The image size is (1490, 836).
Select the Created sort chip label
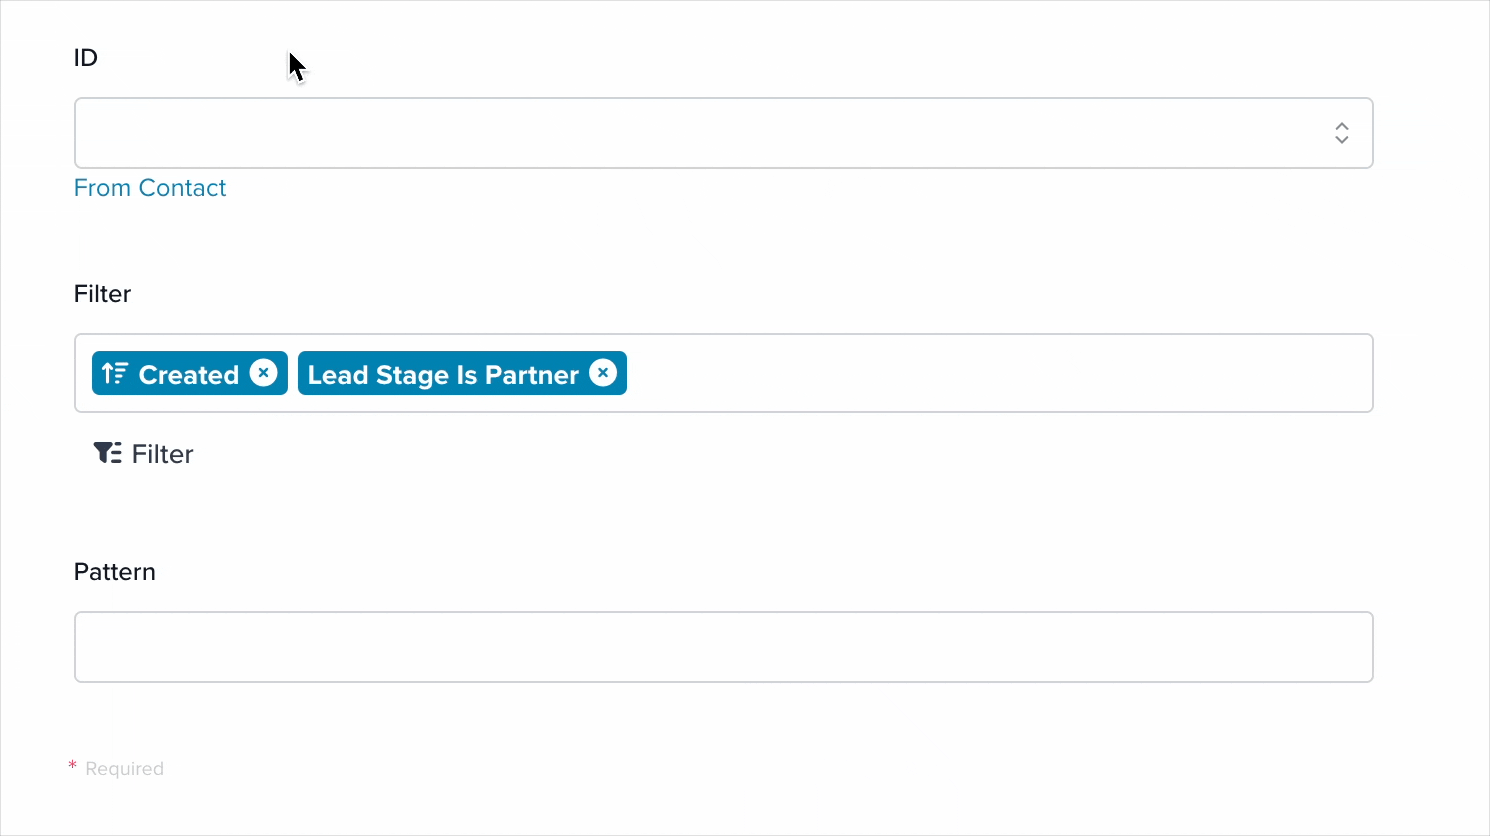click(x=189, y=374)
